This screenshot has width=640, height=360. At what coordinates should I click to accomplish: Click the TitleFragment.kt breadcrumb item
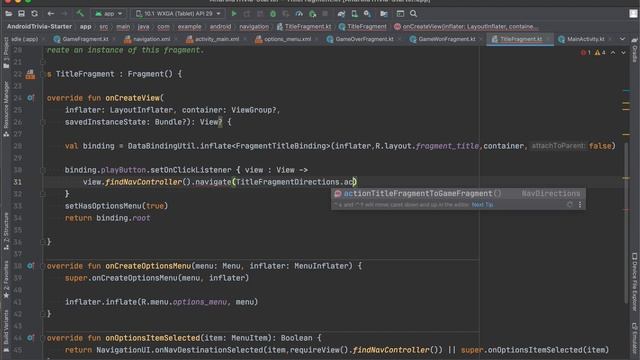304,27
